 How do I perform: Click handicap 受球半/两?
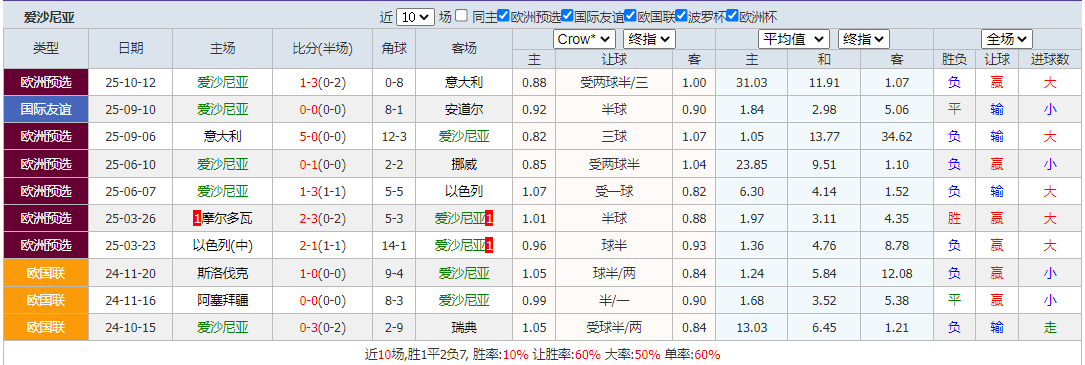coord(614,327)
